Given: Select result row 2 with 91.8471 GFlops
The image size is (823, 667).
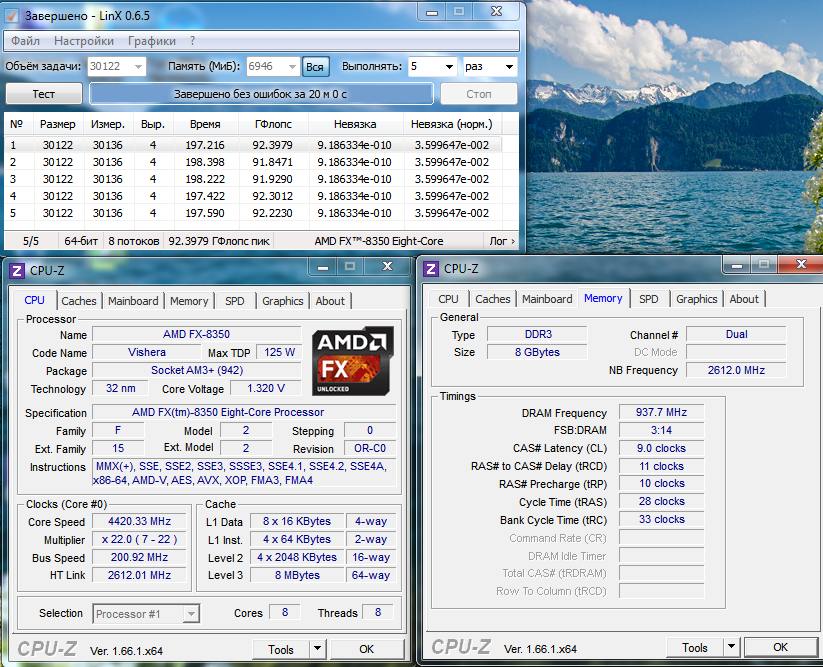Looking at the screenshot, I should (x=253, y=162).
